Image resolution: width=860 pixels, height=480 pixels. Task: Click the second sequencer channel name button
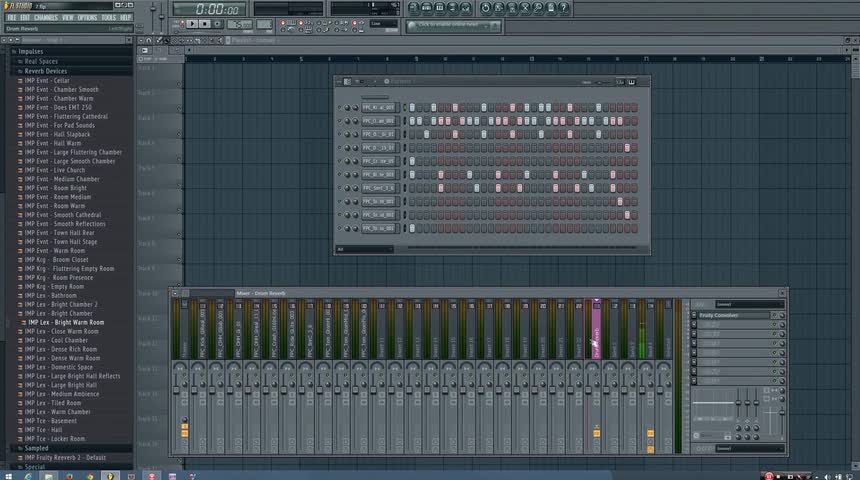tap(379, 121)
